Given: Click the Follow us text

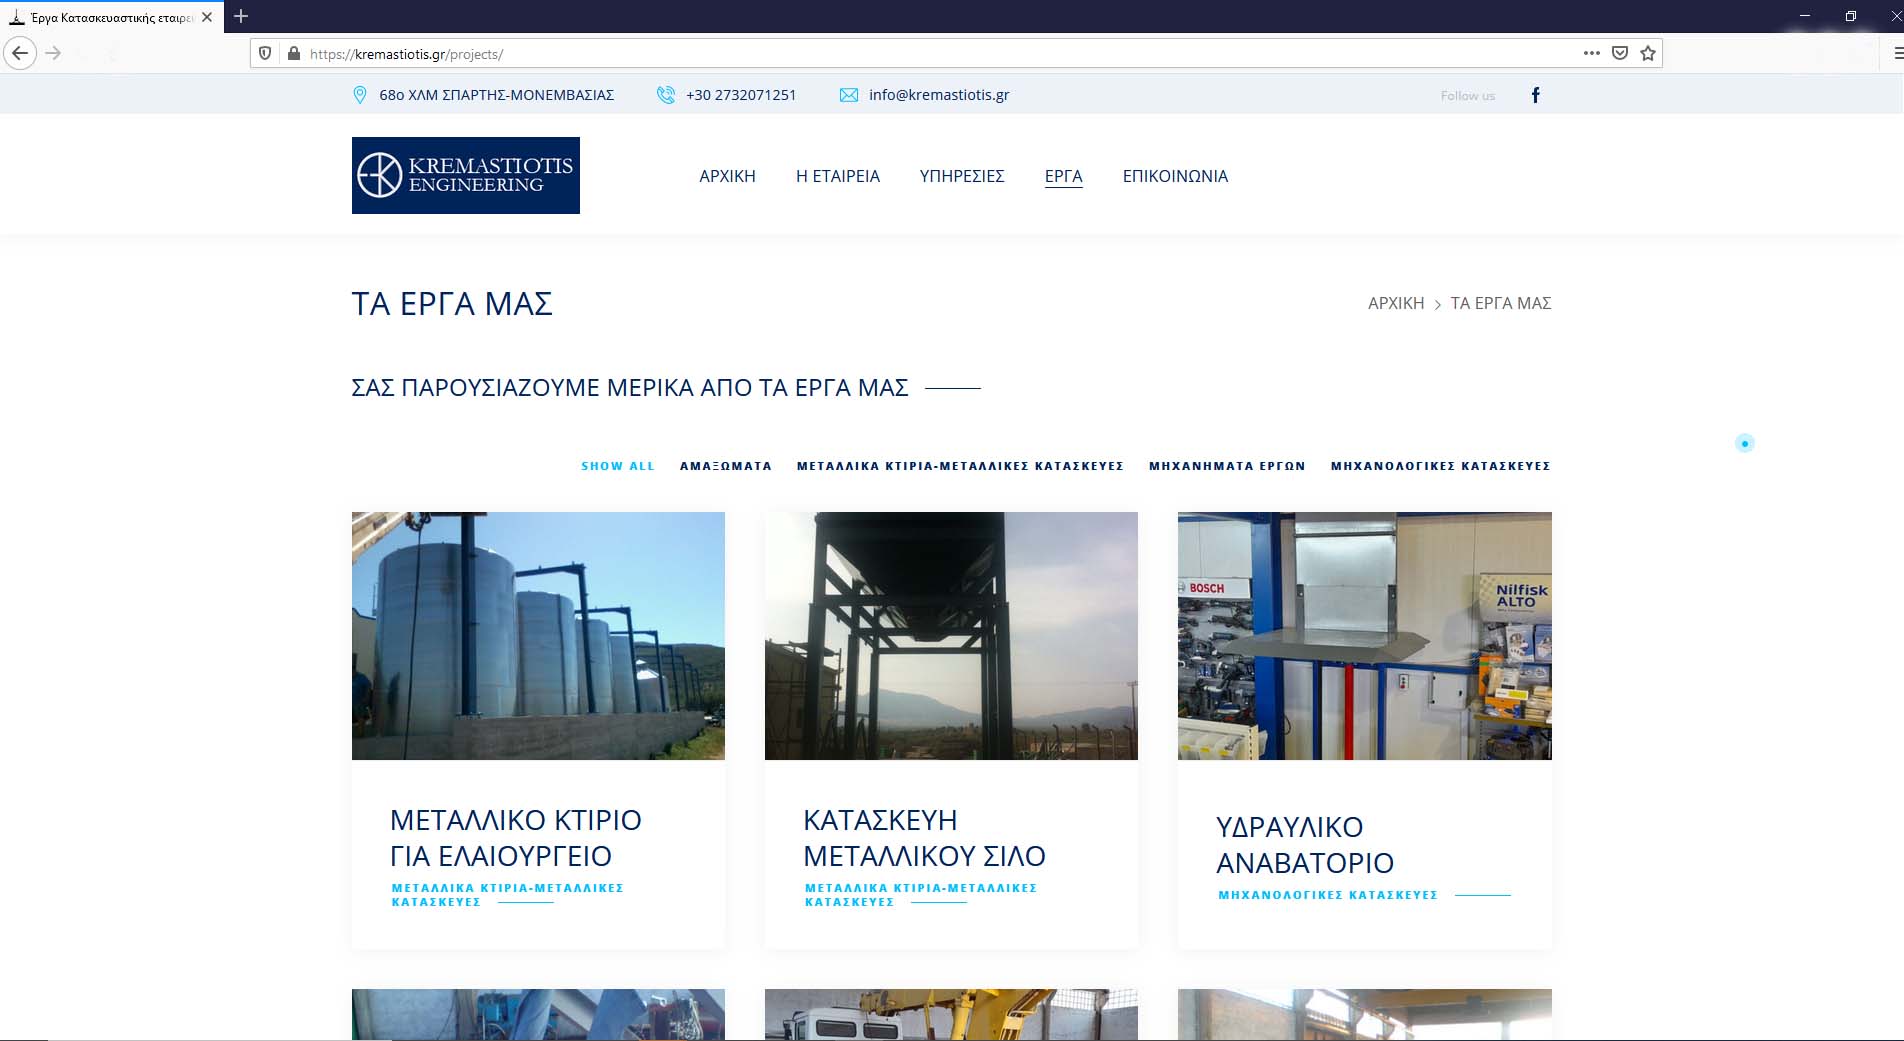Looking at the screenshot, I should point(1468,96).
